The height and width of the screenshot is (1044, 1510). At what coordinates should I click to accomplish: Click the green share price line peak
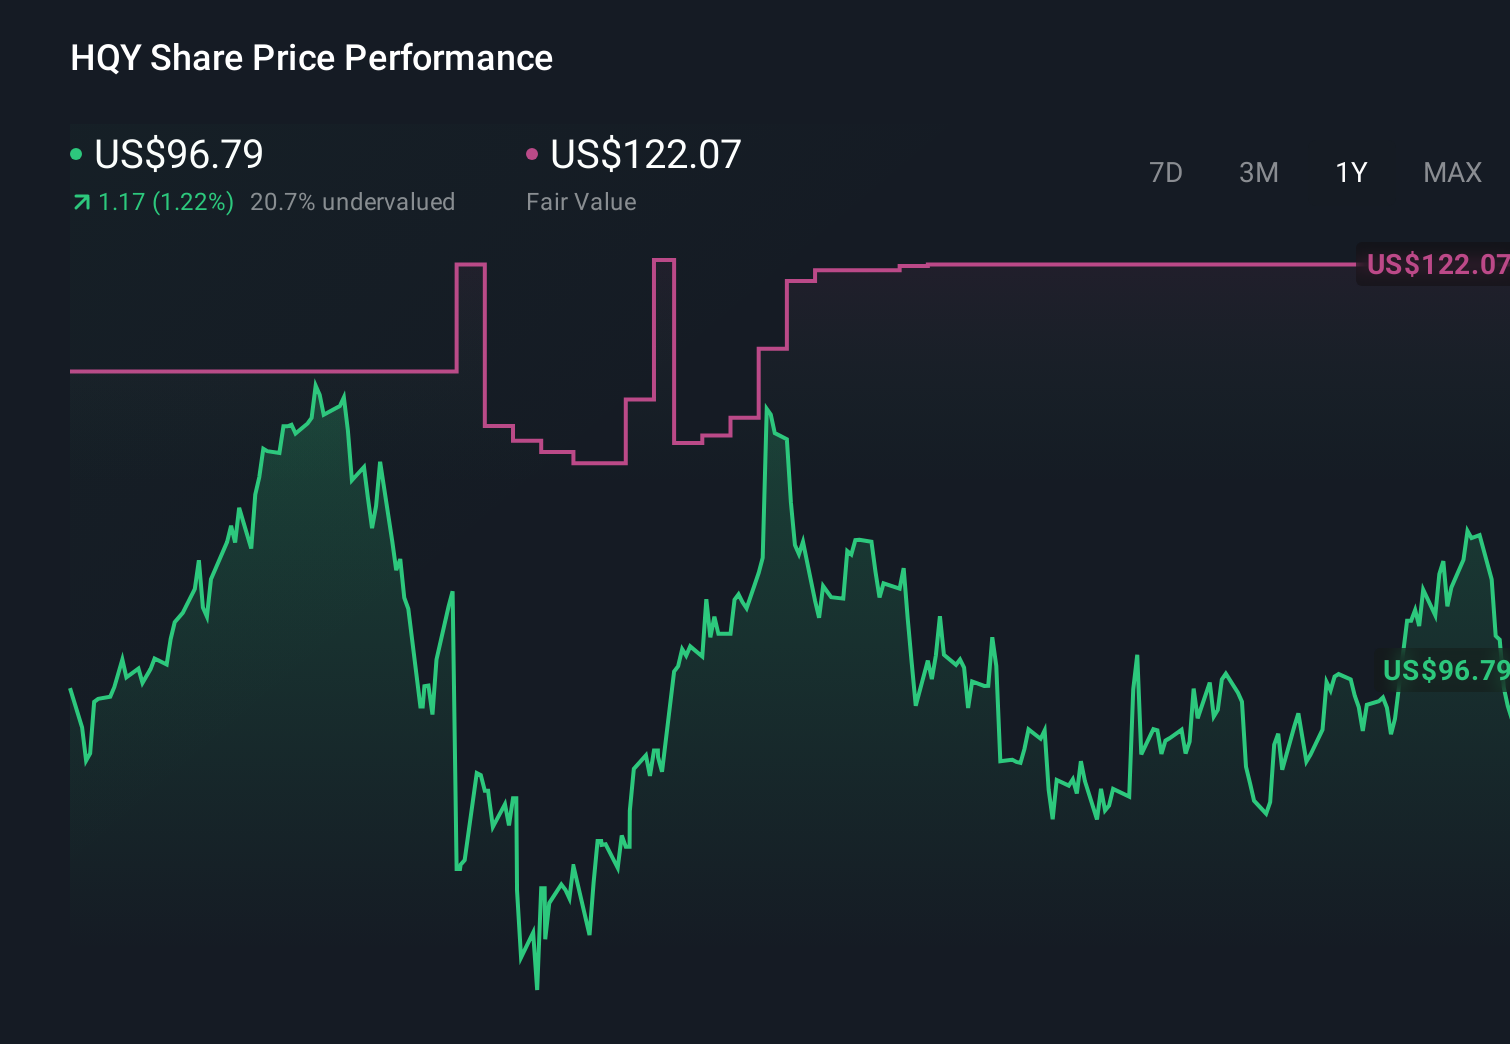pyautogui.click(x=316, y=381)
